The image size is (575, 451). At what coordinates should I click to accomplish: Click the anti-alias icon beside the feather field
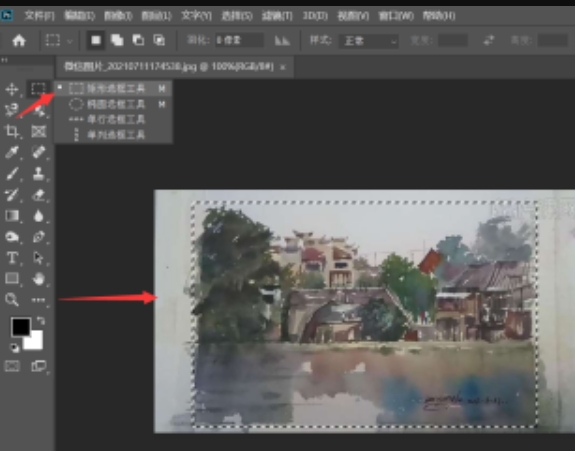[x=282, y=40]
